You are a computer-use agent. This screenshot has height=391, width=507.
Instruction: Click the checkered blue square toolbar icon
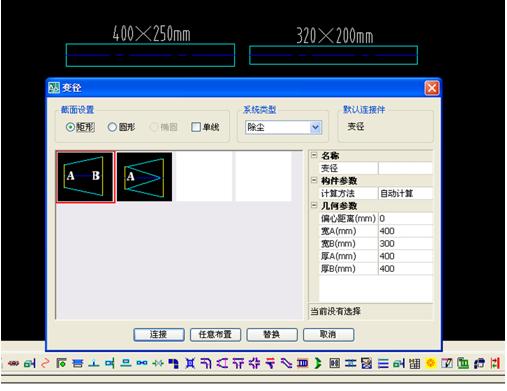tap(366, 363)
